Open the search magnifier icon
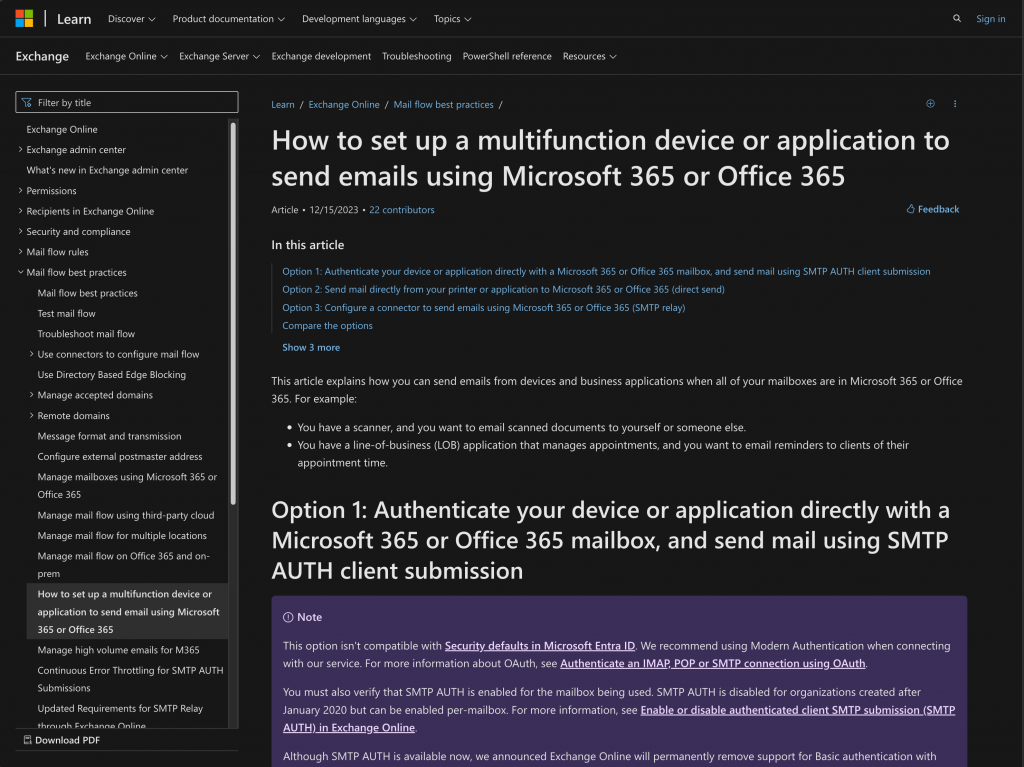 pyautogui.click(x=957, y=18)
